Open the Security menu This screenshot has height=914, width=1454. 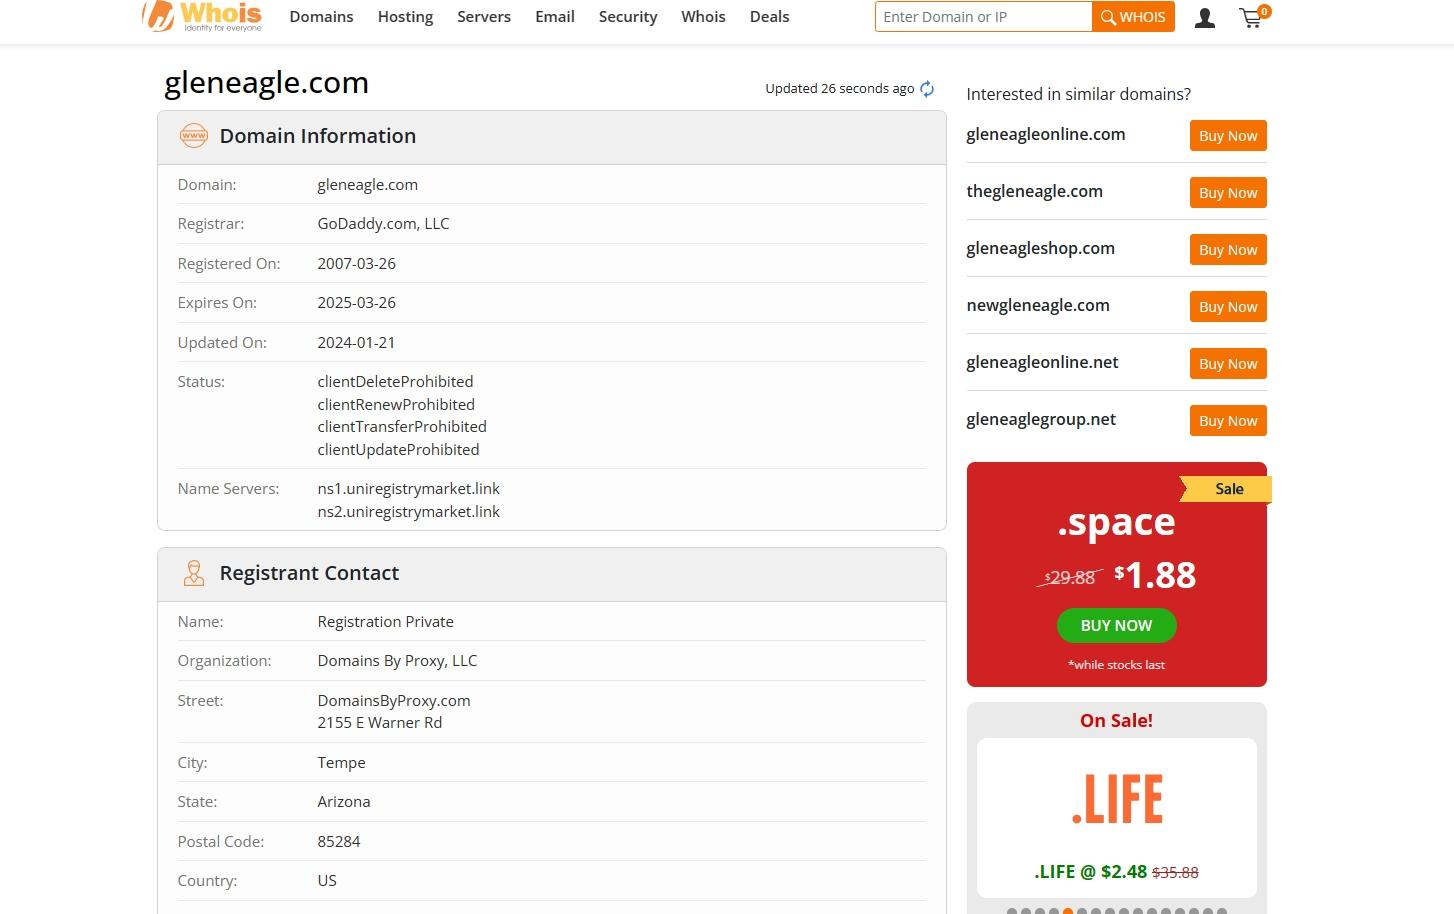point(628,17)
